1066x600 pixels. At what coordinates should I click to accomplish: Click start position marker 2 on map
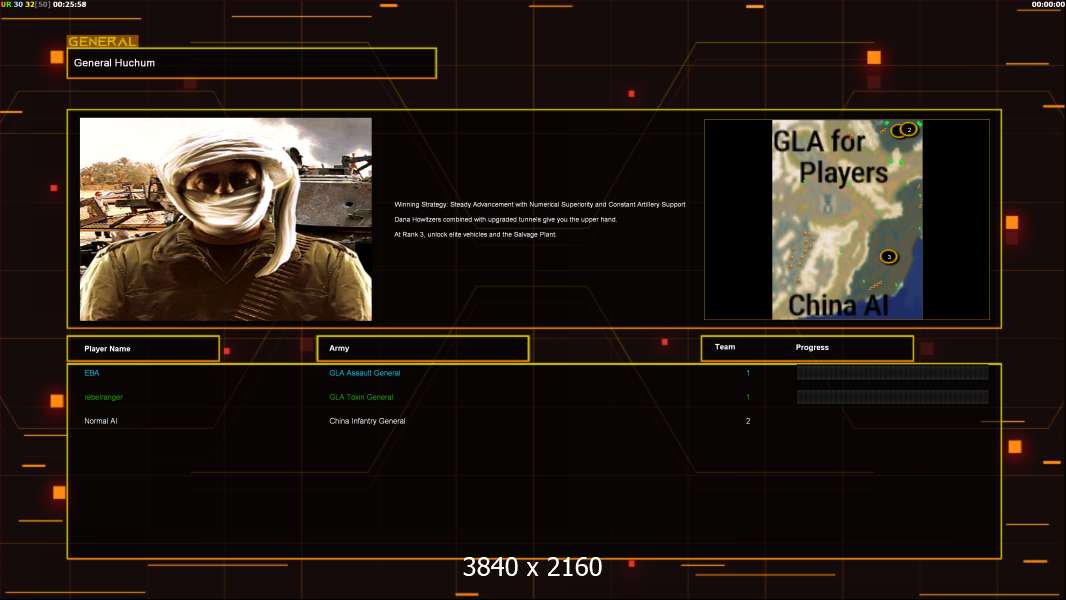point(909,129)
